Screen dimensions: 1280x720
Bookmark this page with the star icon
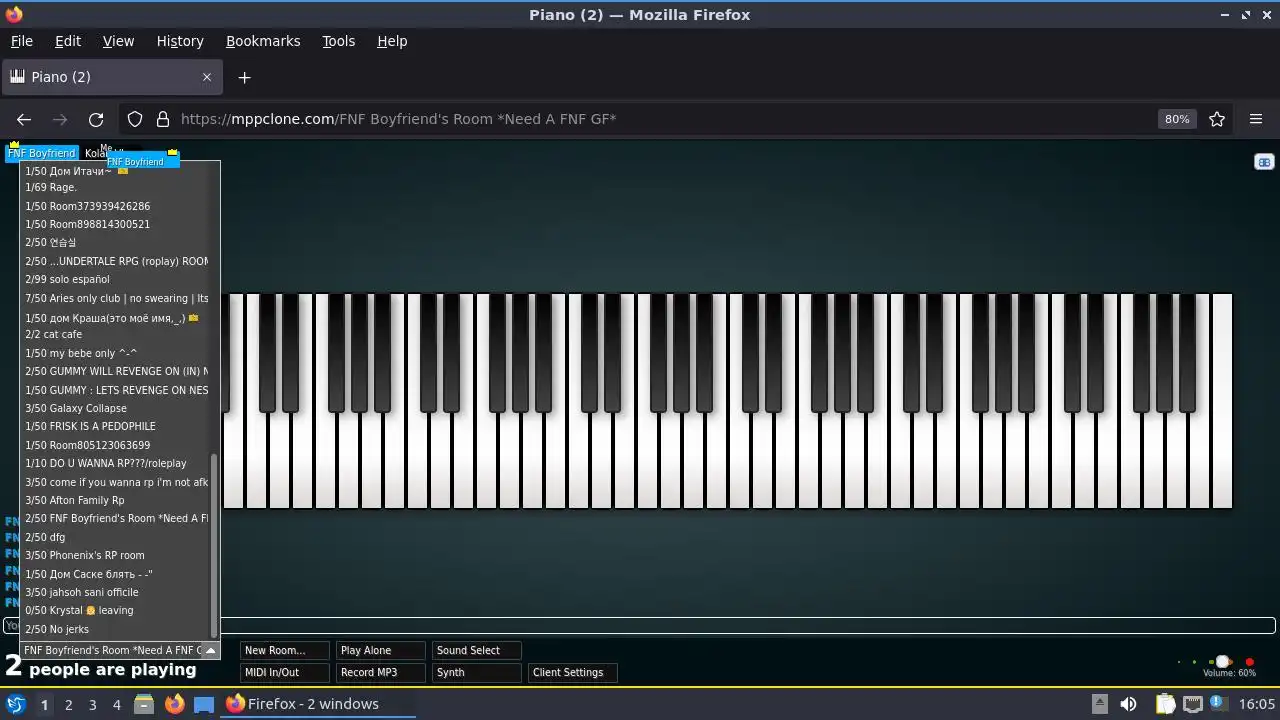click(1217, 119)
